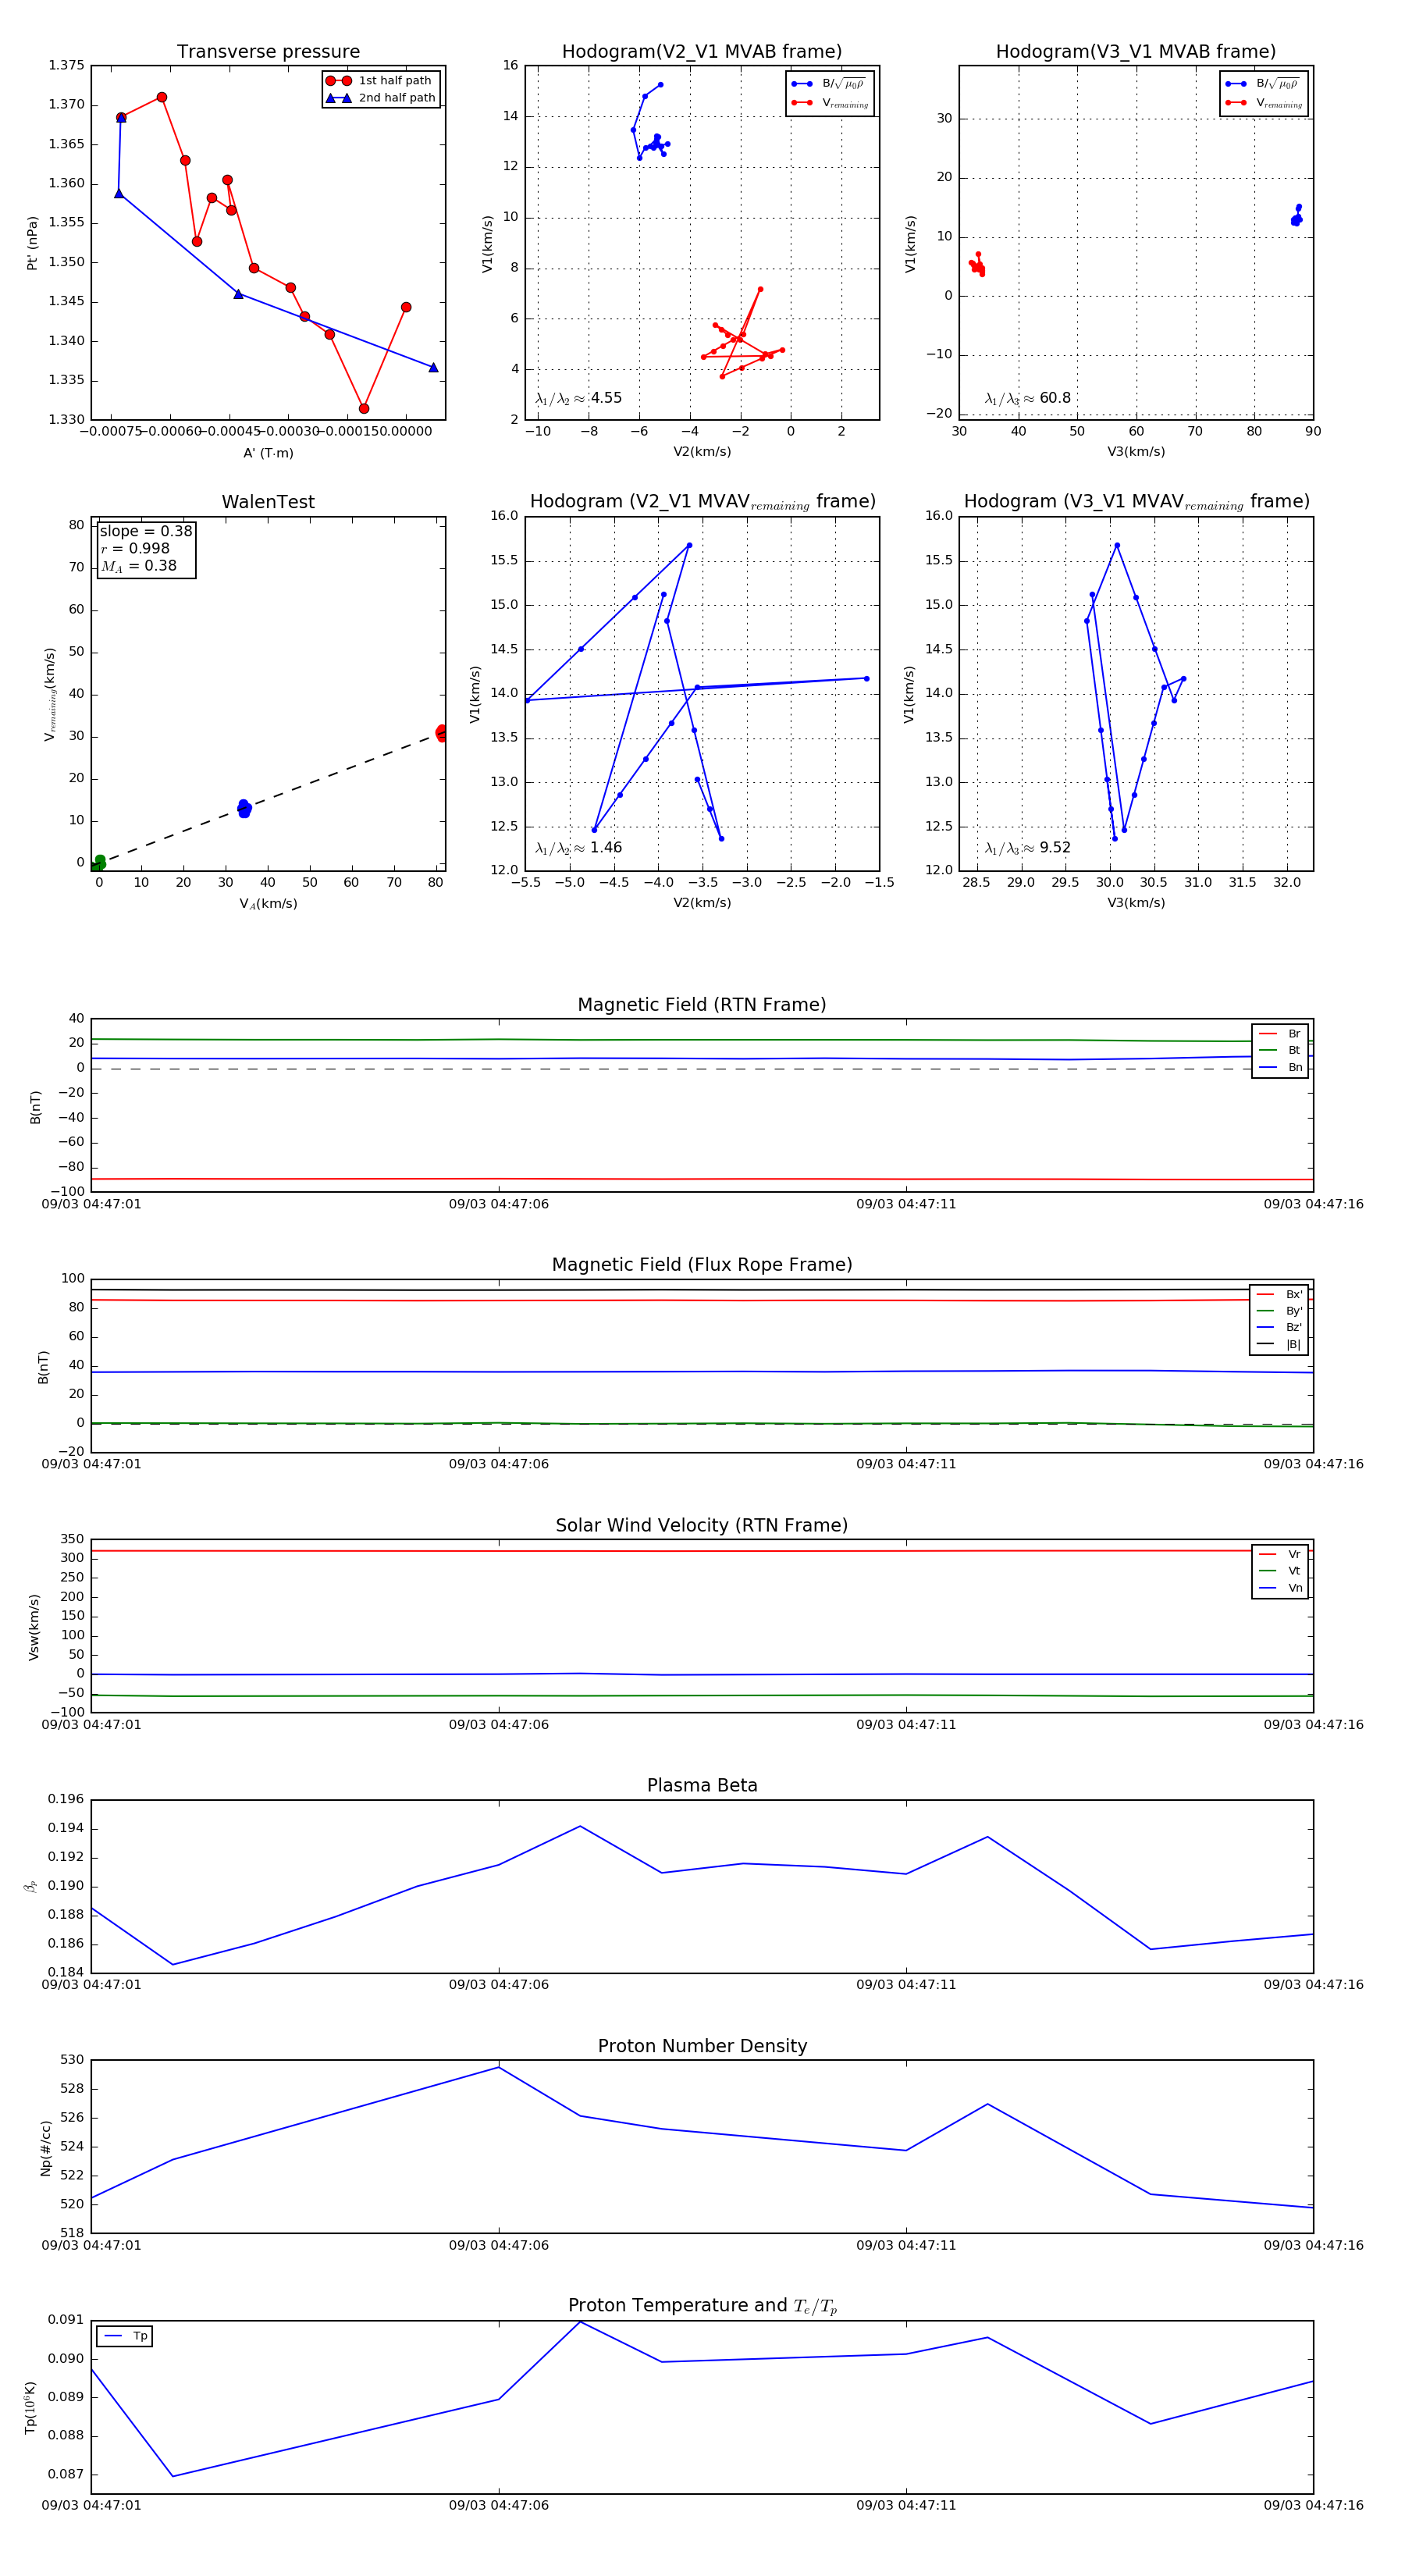Click the green data marker at WalenTest origin
1405x2576 pixels.
coord(98,863)
